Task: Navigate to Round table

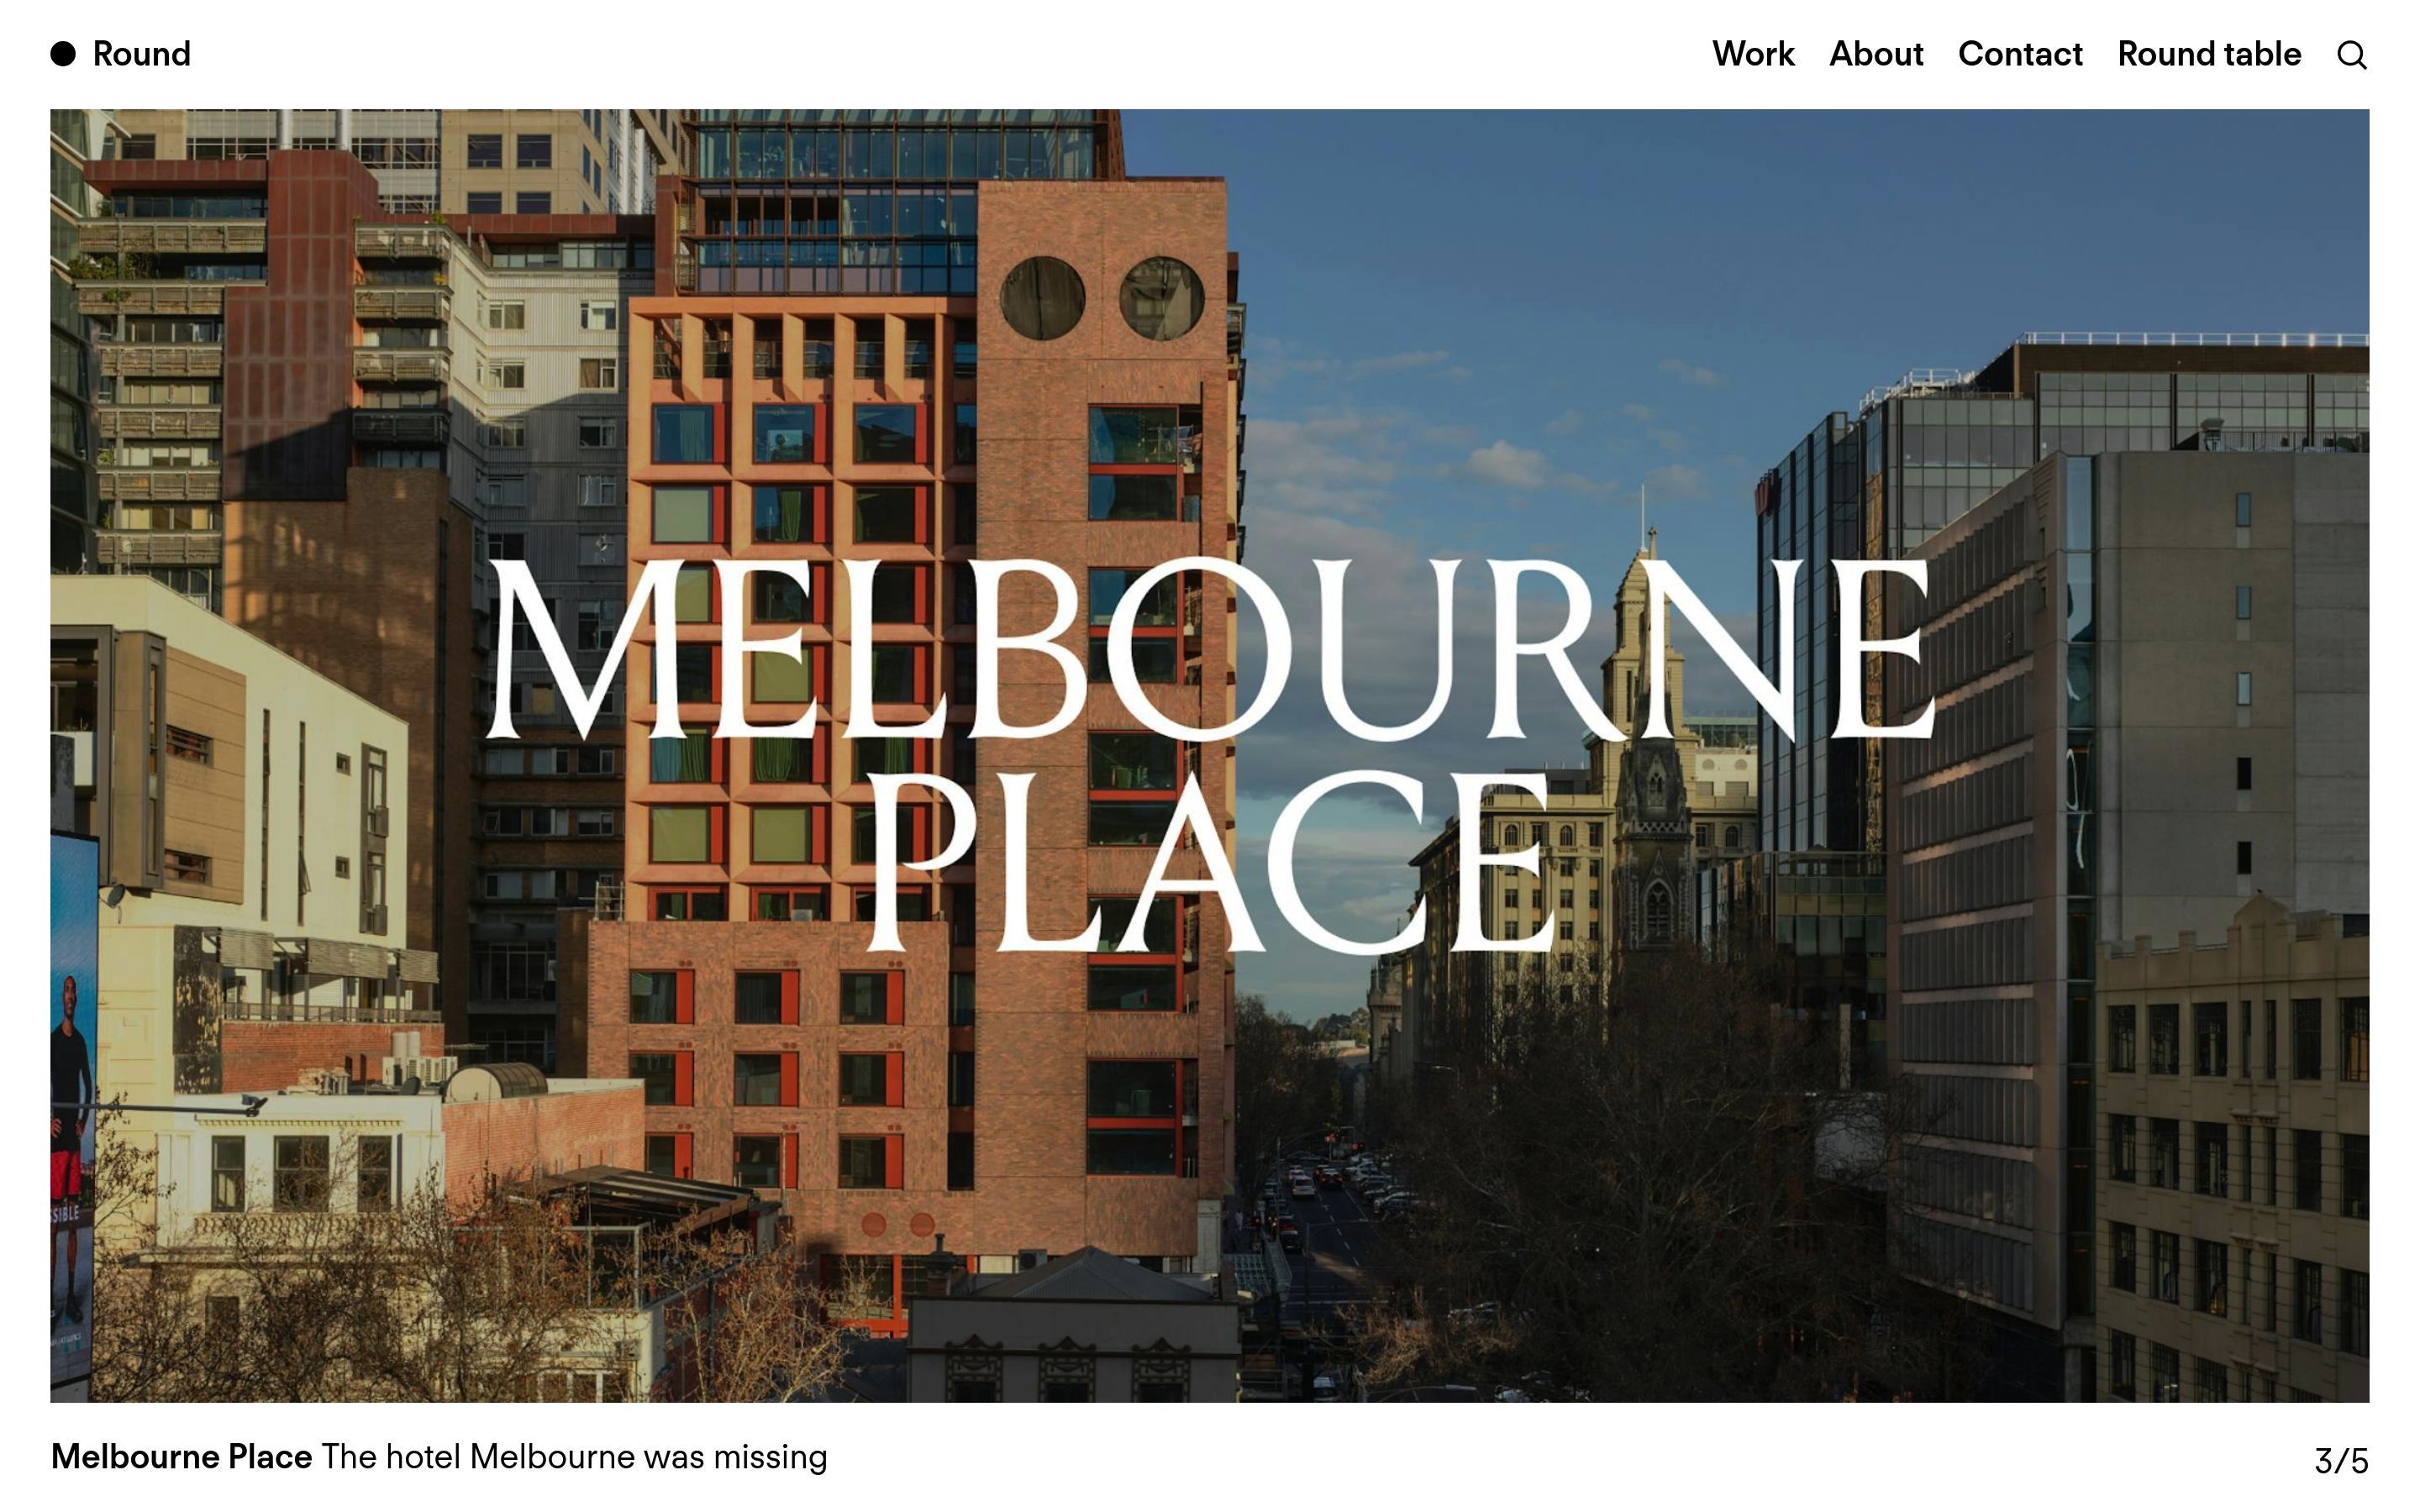Action: [x=2208, y=54]
